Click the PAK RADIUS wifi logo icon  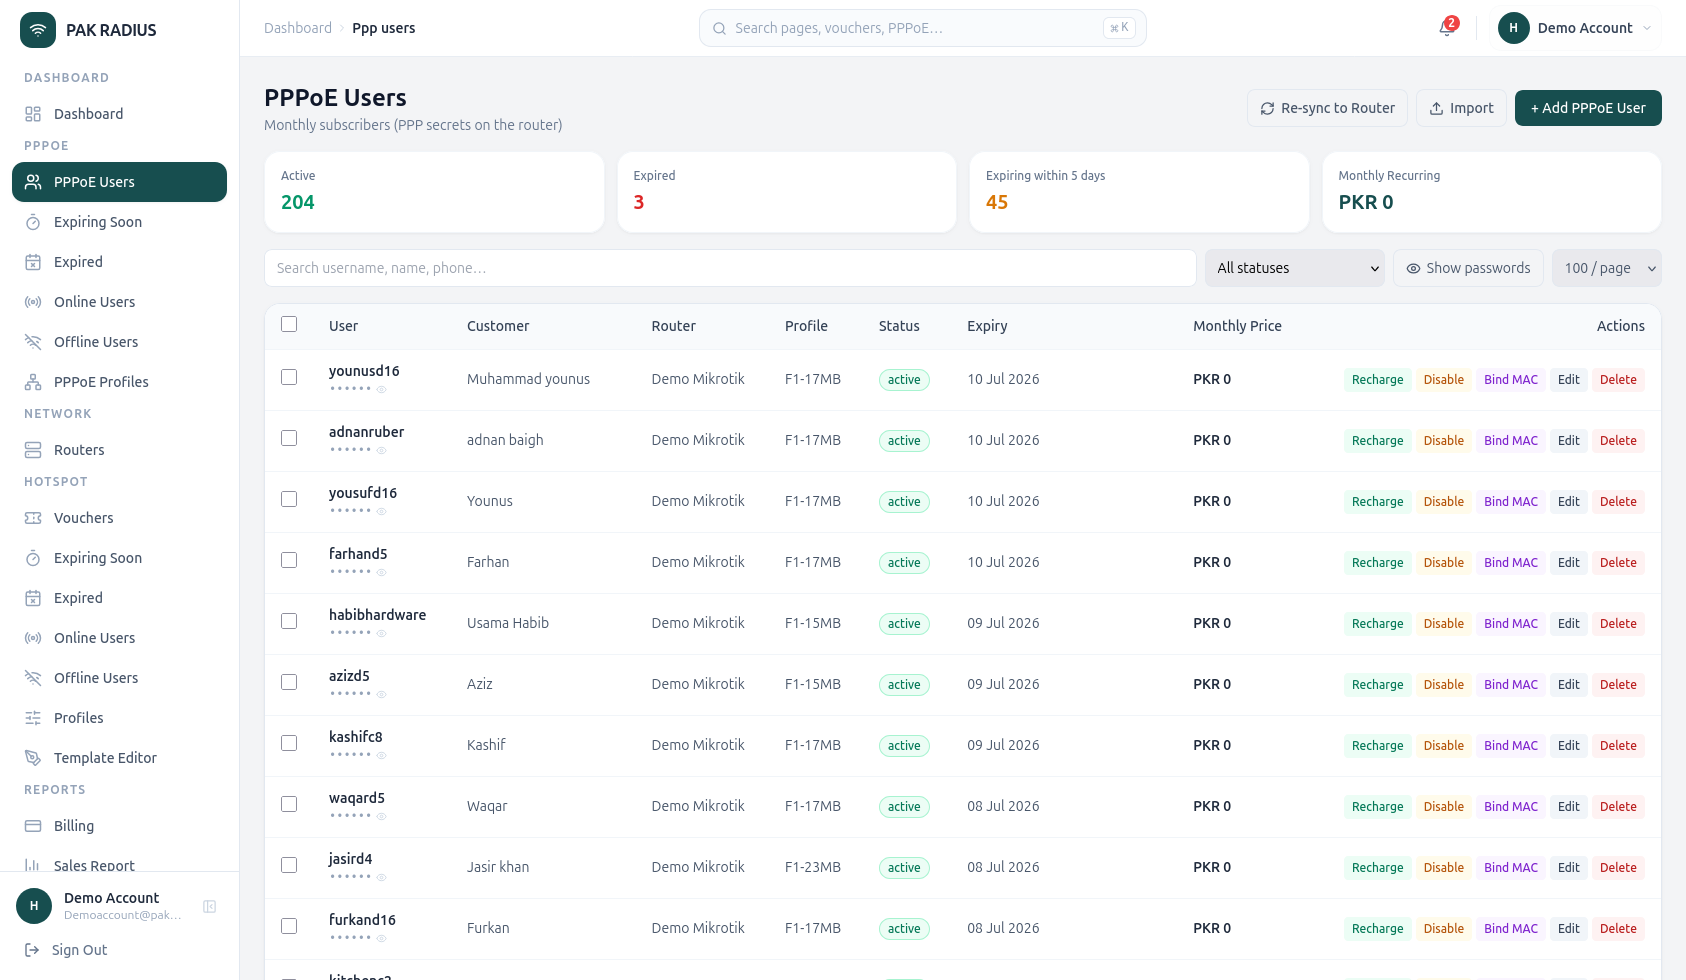(x=38, y=30)
